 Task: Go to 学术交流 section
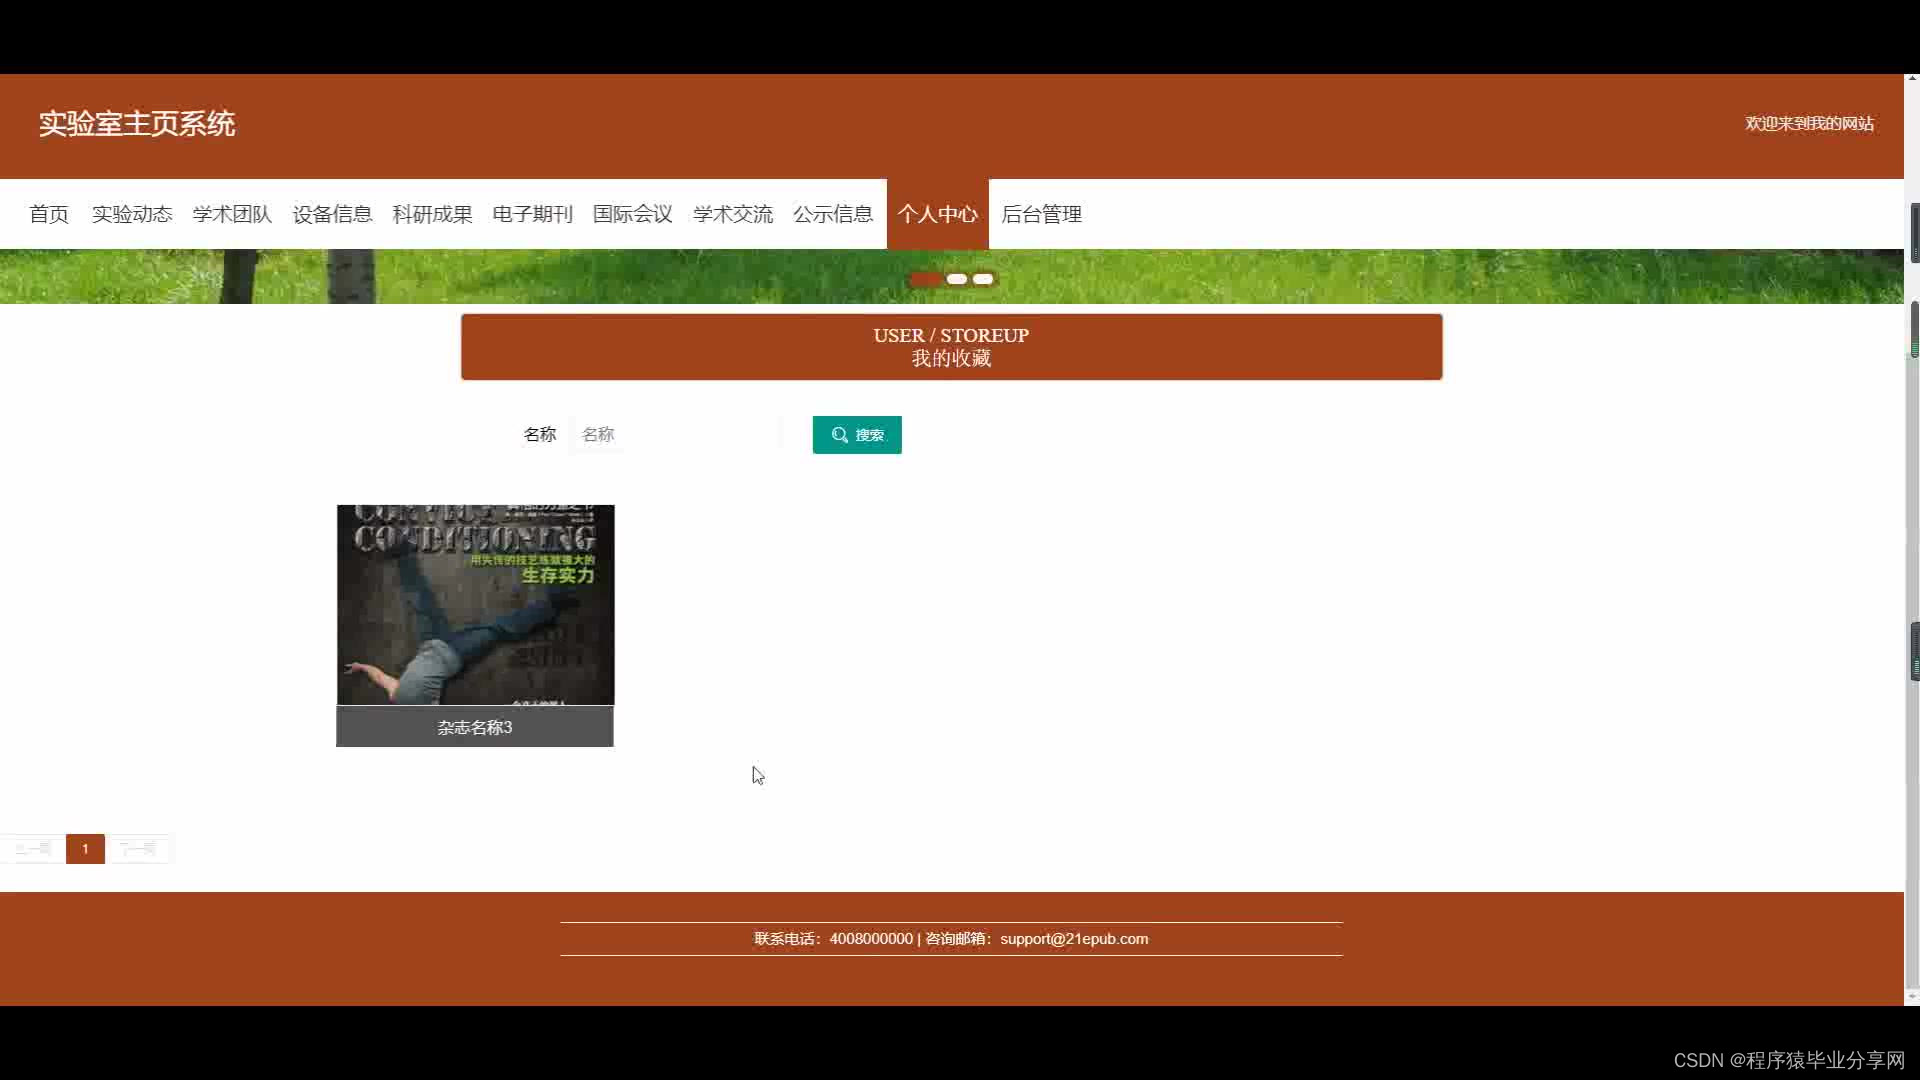pyautogui.click(x=732, y=214)
